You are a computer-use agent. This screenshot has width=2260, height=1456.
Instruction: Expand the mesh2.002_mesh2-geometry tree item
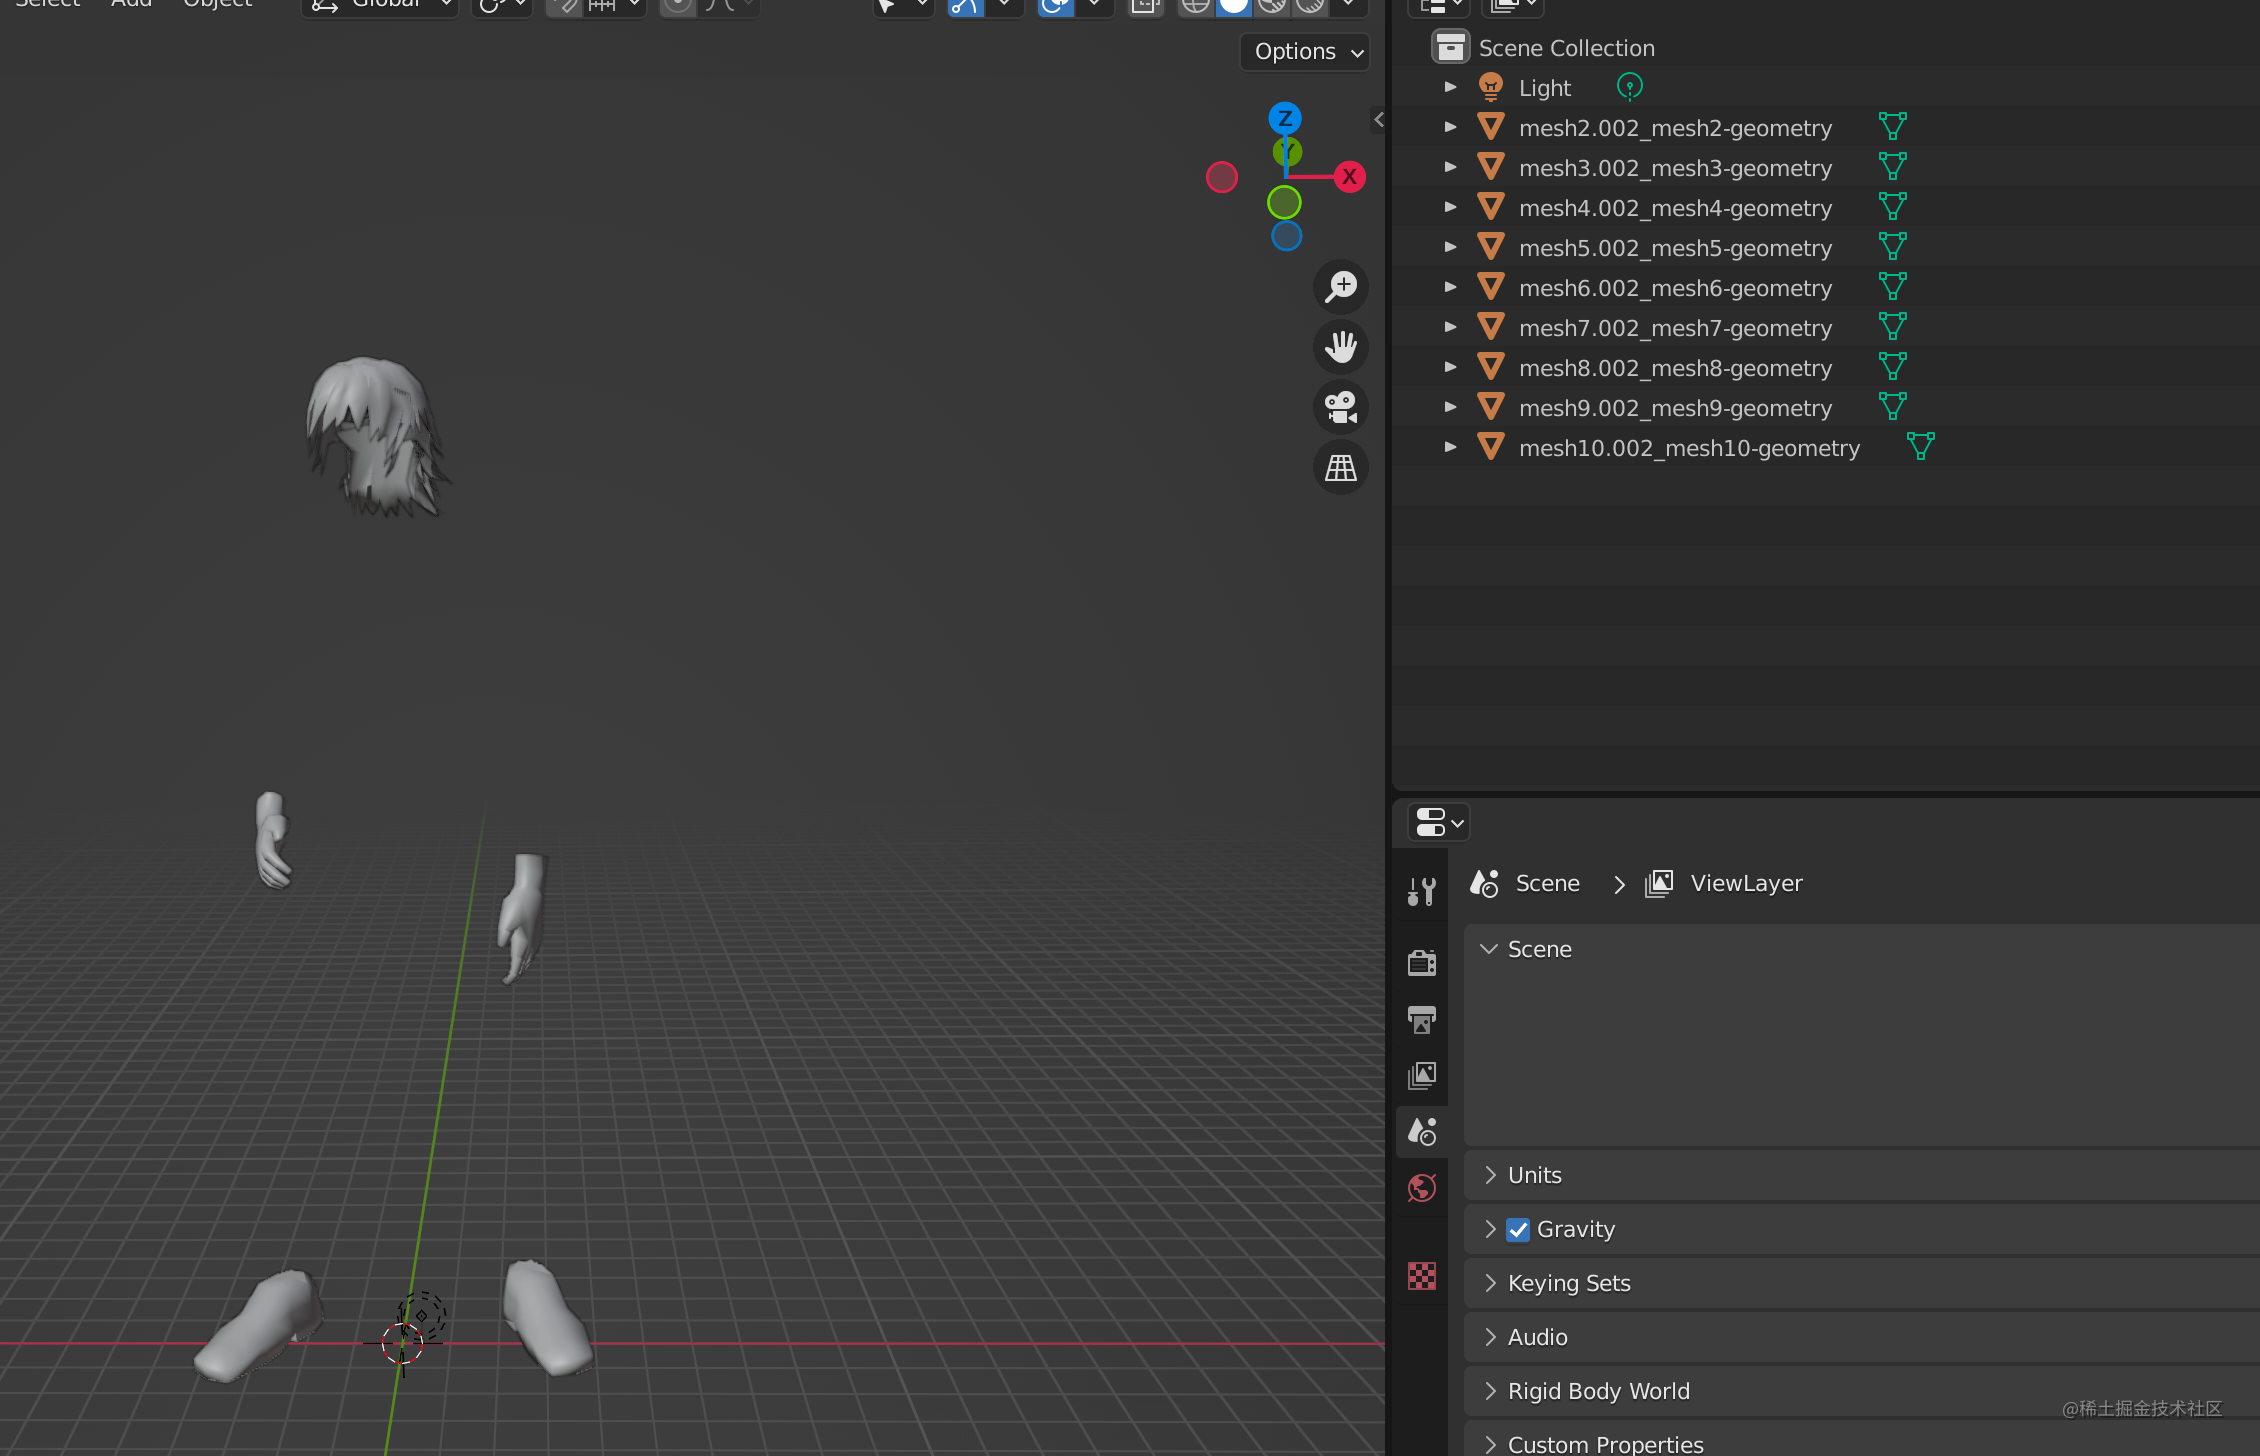(1450, 127)
